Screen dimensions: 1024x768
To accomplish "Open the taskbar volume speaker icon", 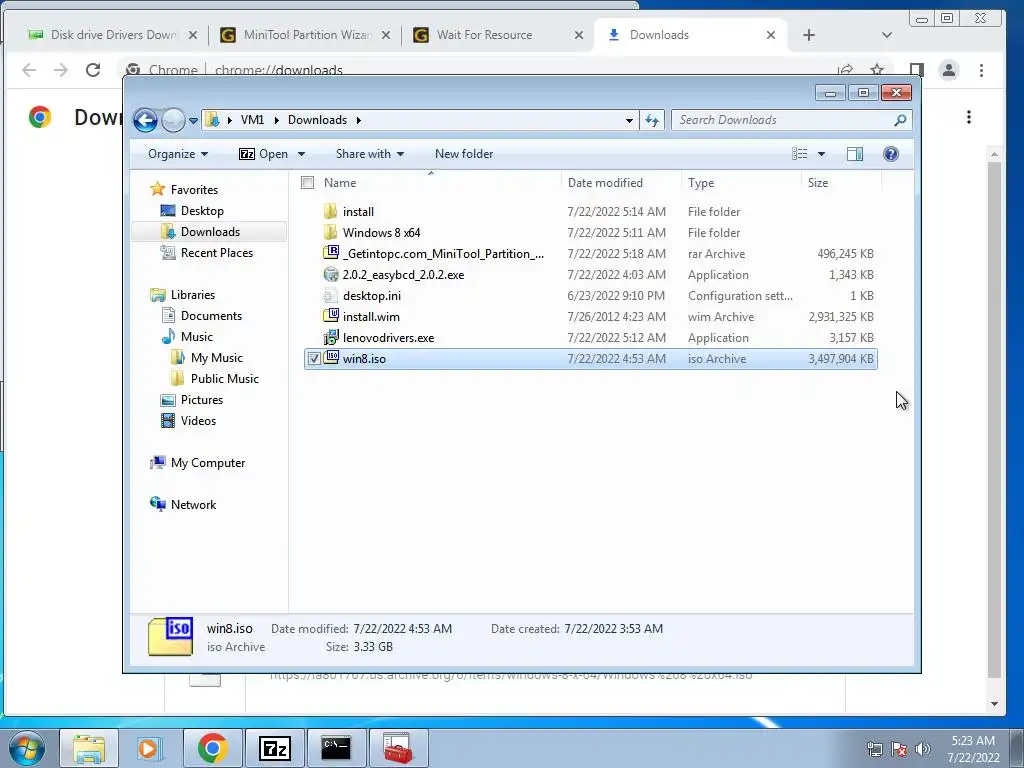I will tap(923, 748).
